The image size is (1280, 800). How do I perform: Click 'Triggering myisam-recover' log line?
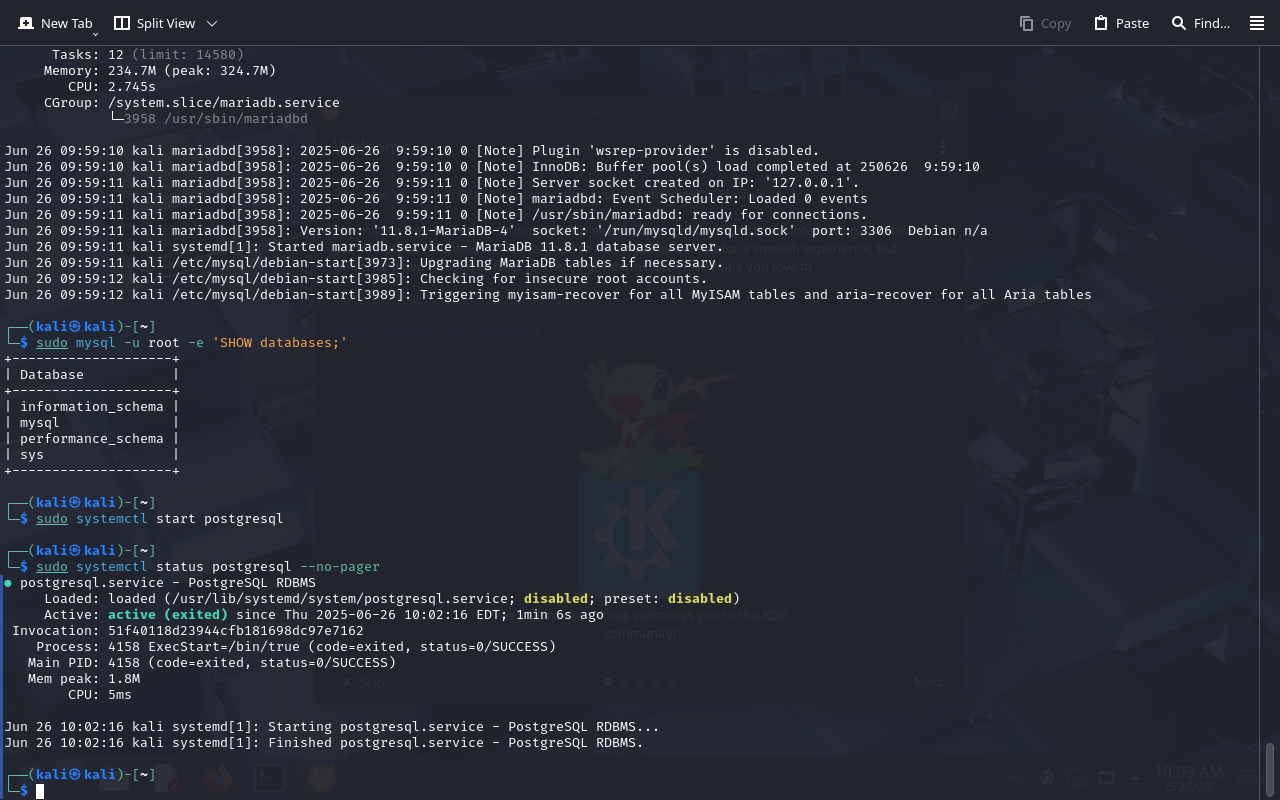pyautogui.click(x=548, y=295)
